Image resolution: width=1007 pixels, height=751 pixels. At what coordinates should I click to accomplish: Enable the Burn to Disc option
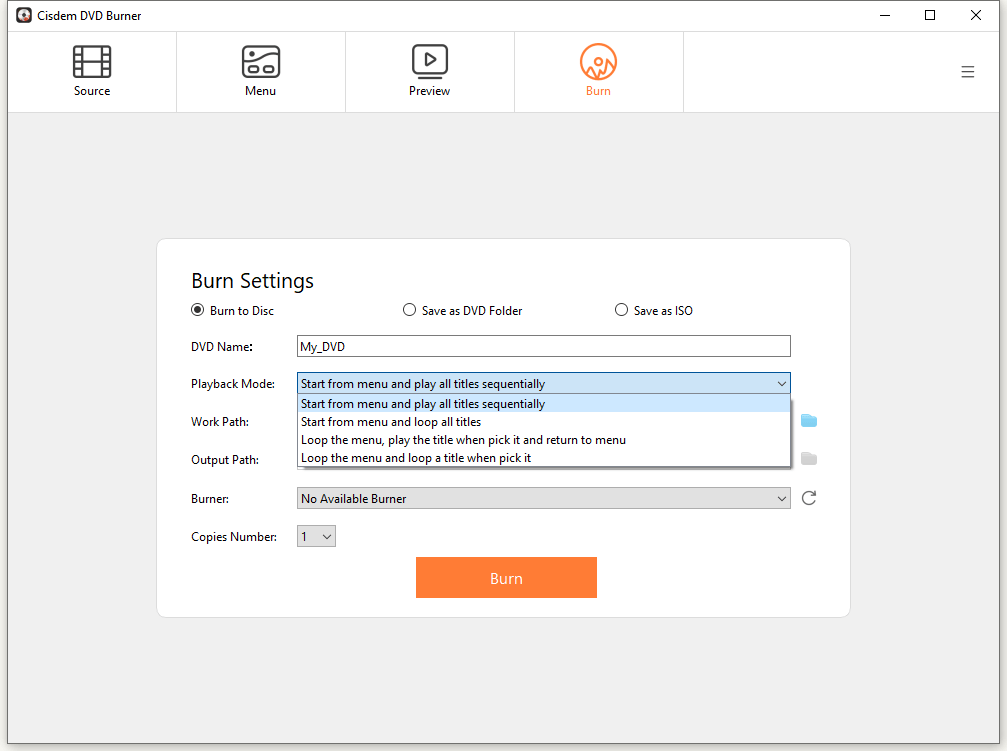(x=197, y=310)
